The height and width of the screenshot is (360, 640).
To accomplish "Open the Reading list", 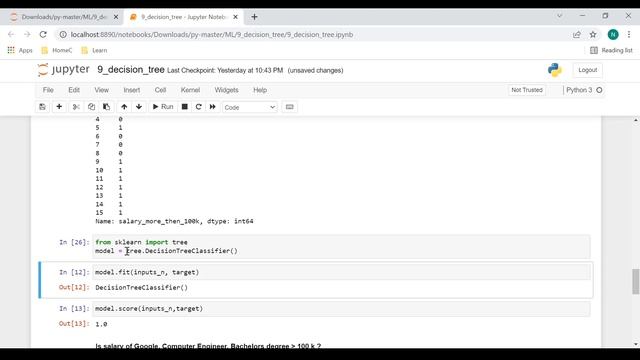I will [x=611, y=50].
